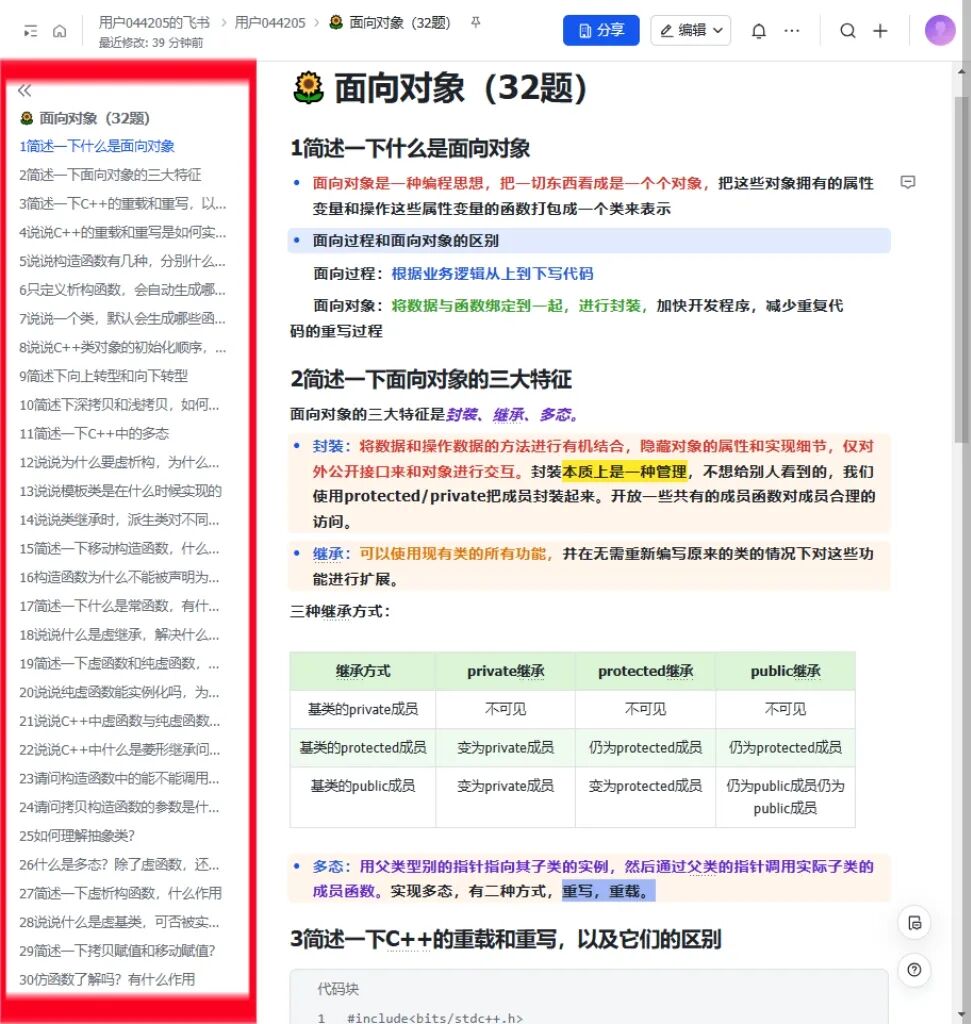Click heading 2简述一下面向对象的三大特征
The width and height of the screenshot is (971, 1024).
pyautogui.click(x=431, y=379)
